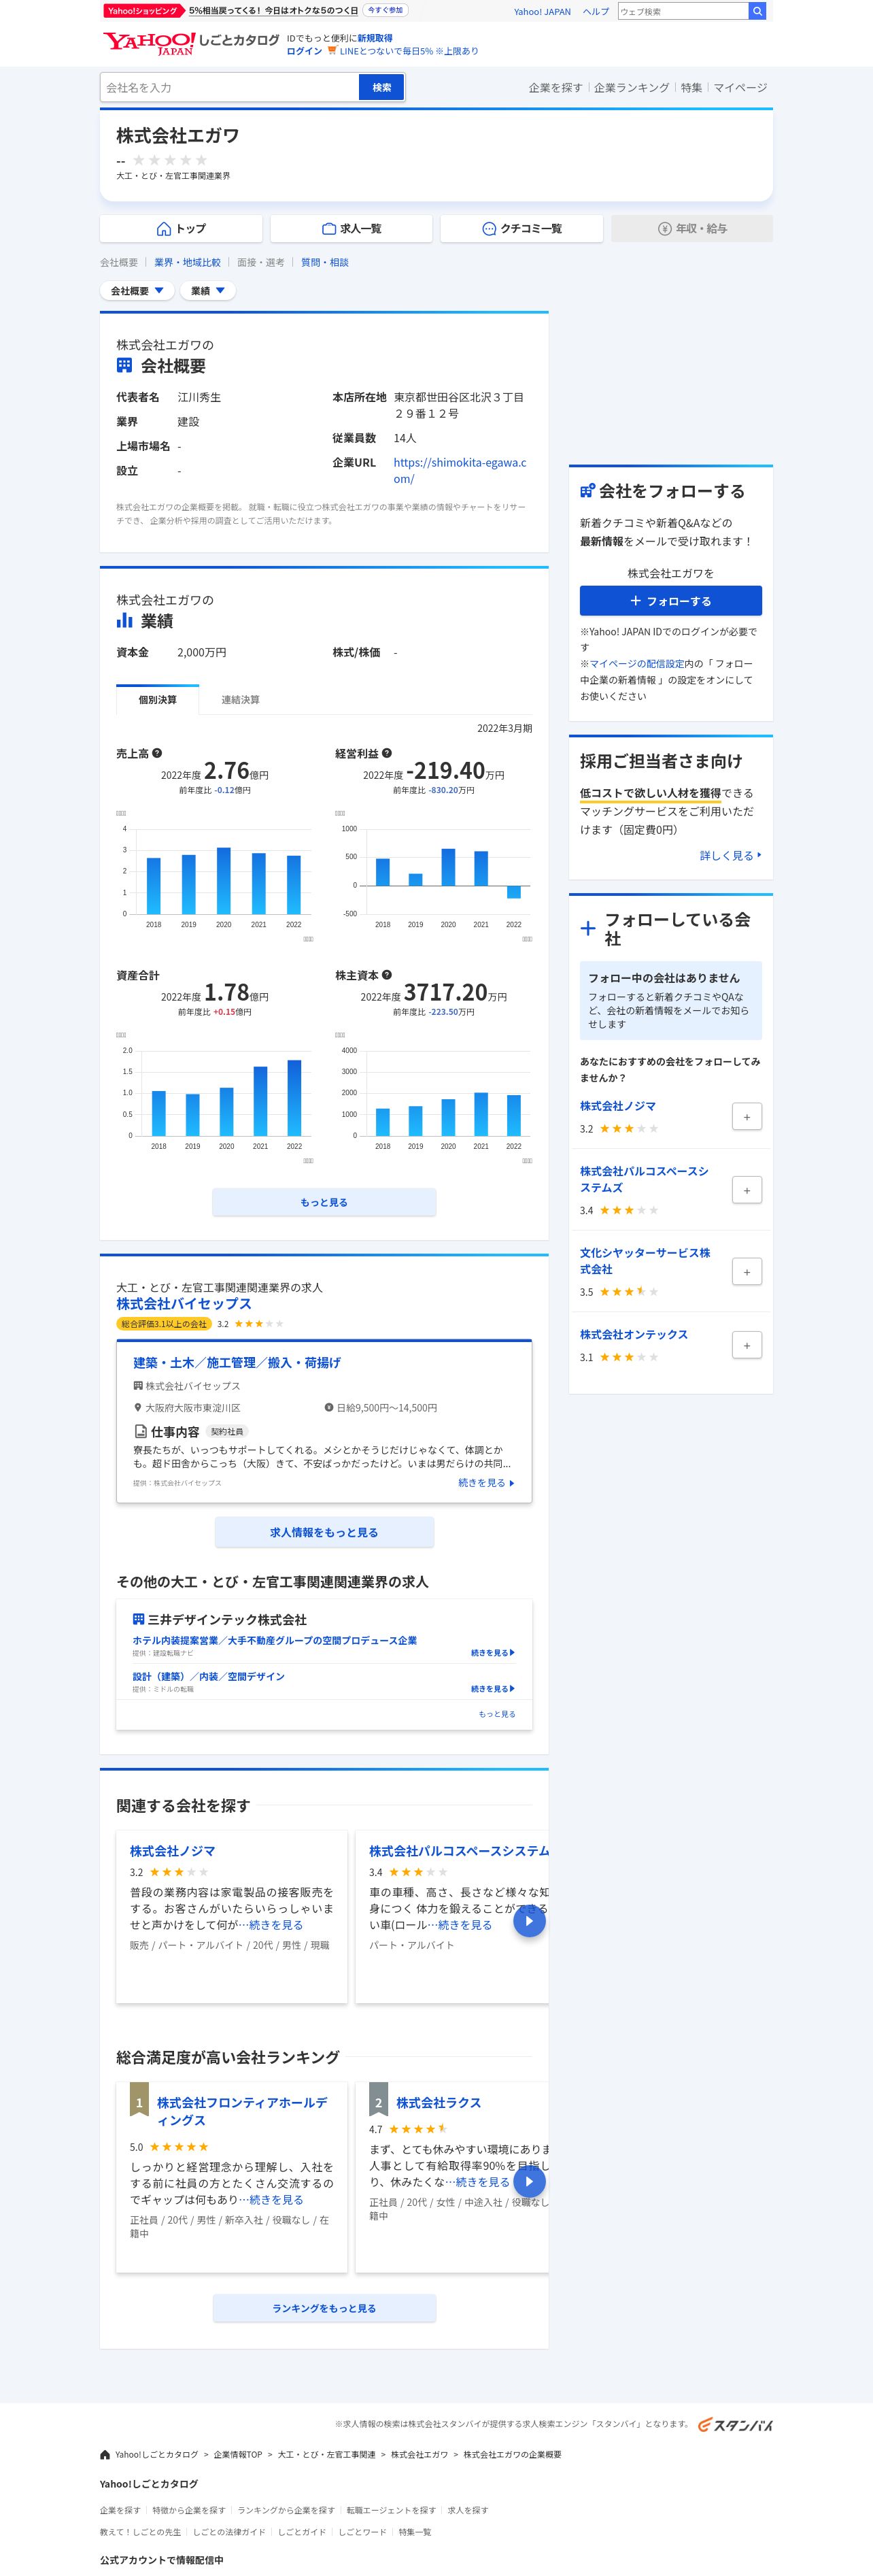Click しごとの法律ガイド footer link
The width and height of the screenshot is (873, 2576).
pos(229,2532)
